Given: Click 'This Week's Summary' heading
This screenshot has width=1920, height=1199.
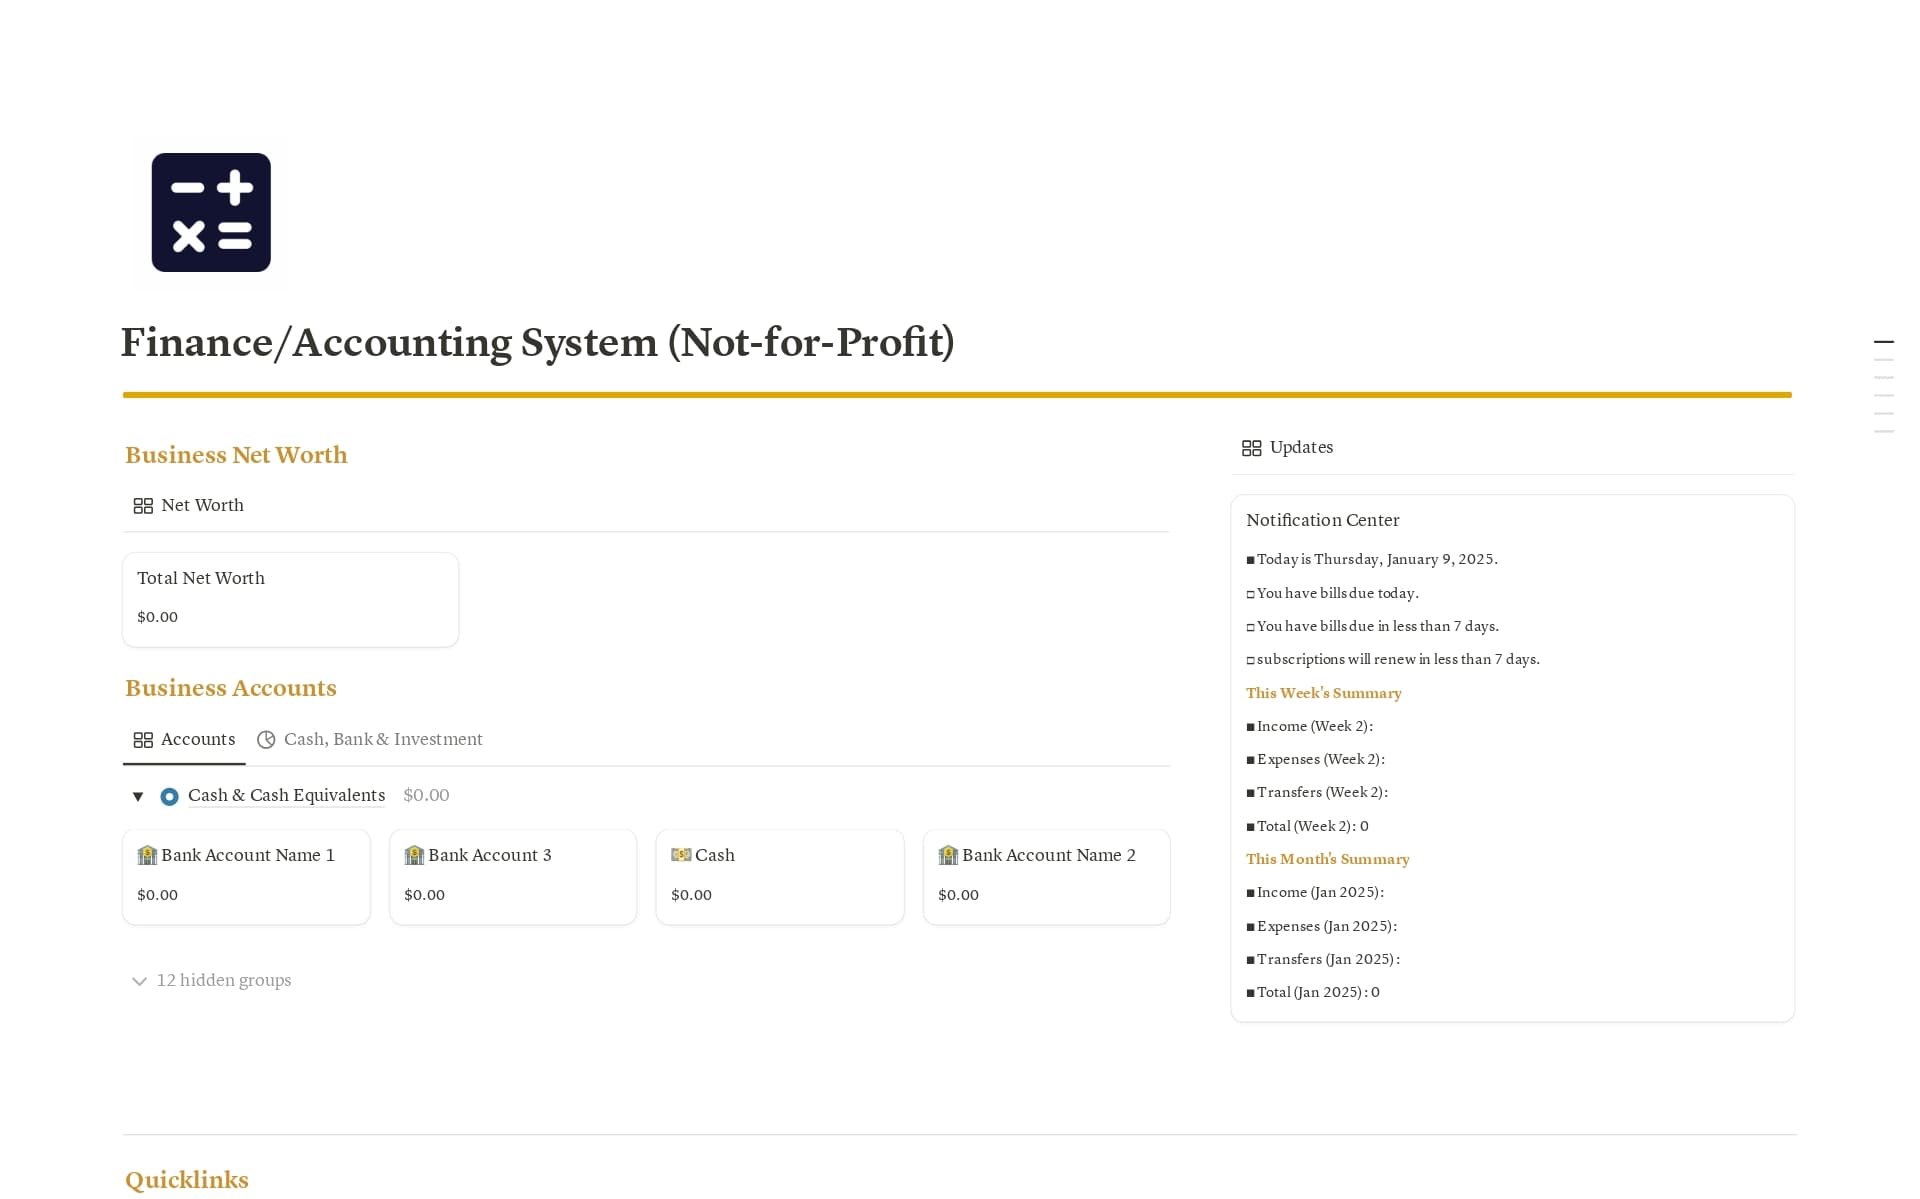Looking at the screenshot, I should click(x=1324, y=693).
